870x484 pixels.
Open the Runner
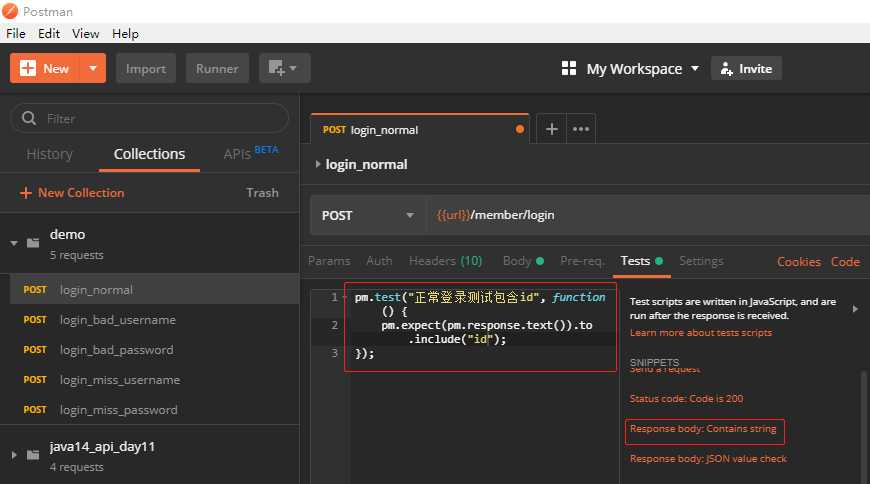pos(217,68)
